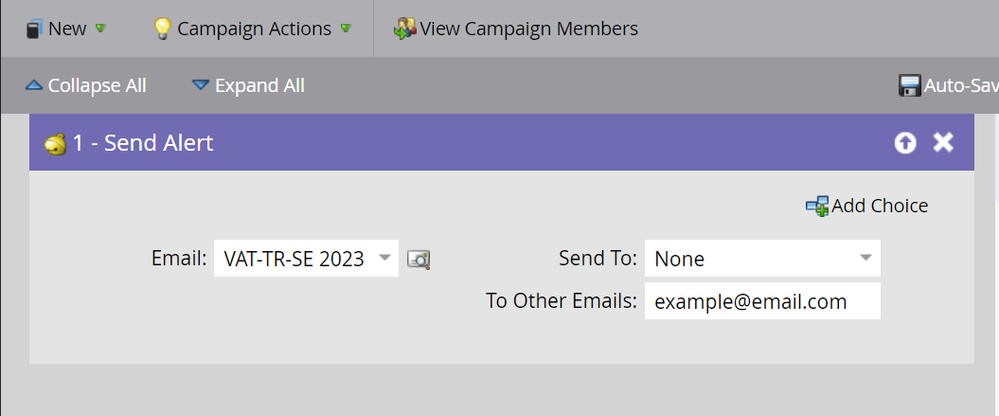Image resolution: width=999 pixels, height=416 pixels.
Task: Click the Campaign Actions lightbulb icon
Action: (162, 29)
